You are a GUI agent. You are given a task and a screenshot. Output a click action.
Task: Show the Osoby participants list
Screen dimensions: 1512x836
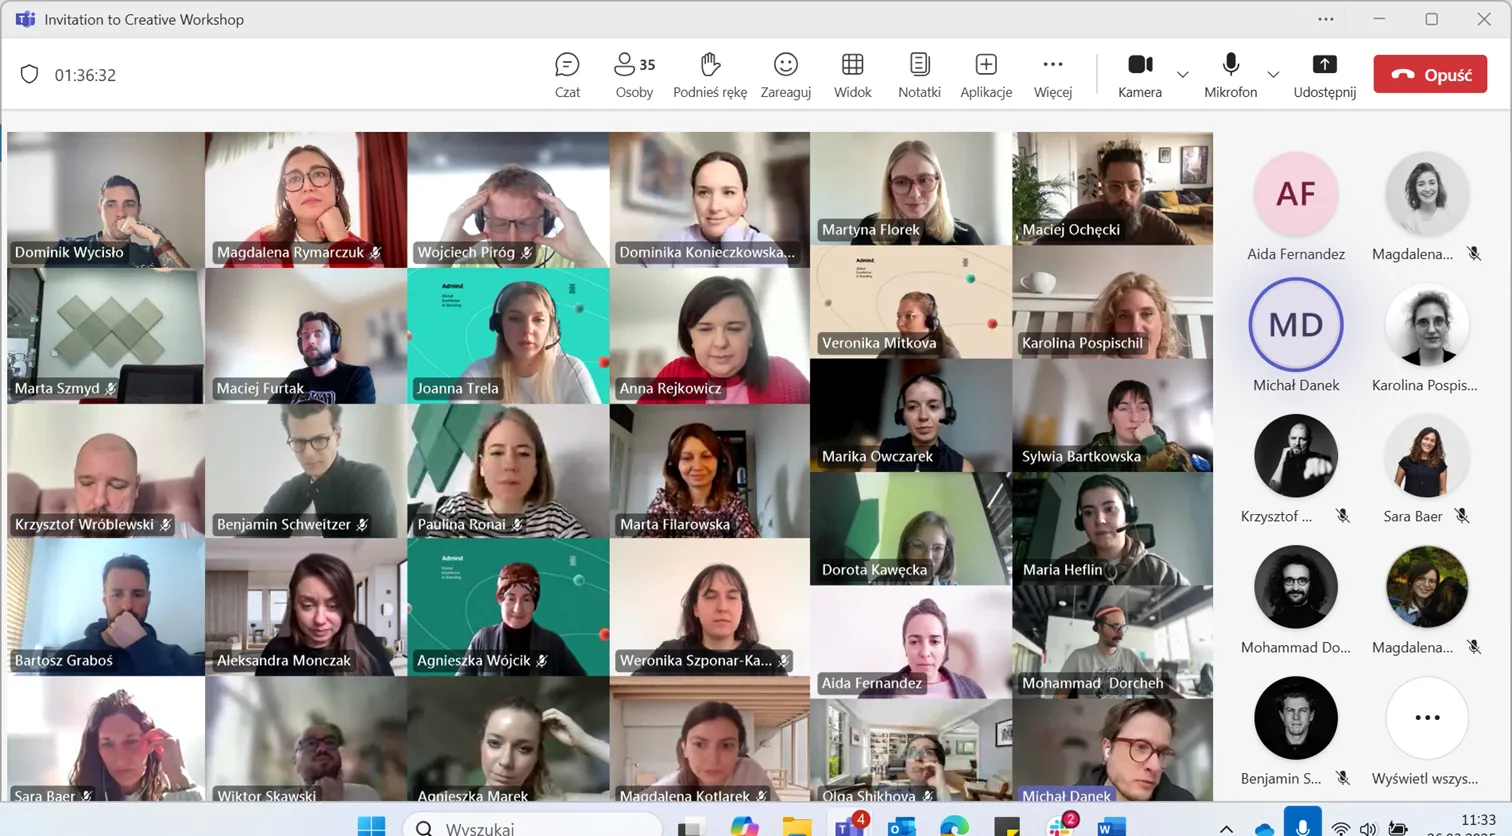pos(634,75)
